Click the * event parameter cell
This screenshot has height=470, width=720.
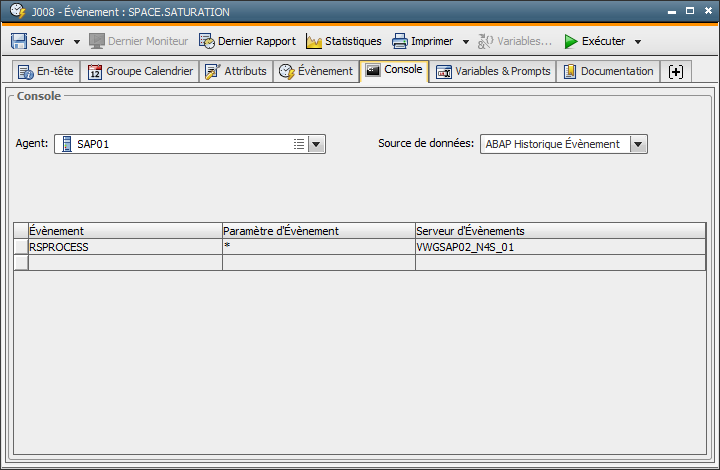click(x=319, y=247)
